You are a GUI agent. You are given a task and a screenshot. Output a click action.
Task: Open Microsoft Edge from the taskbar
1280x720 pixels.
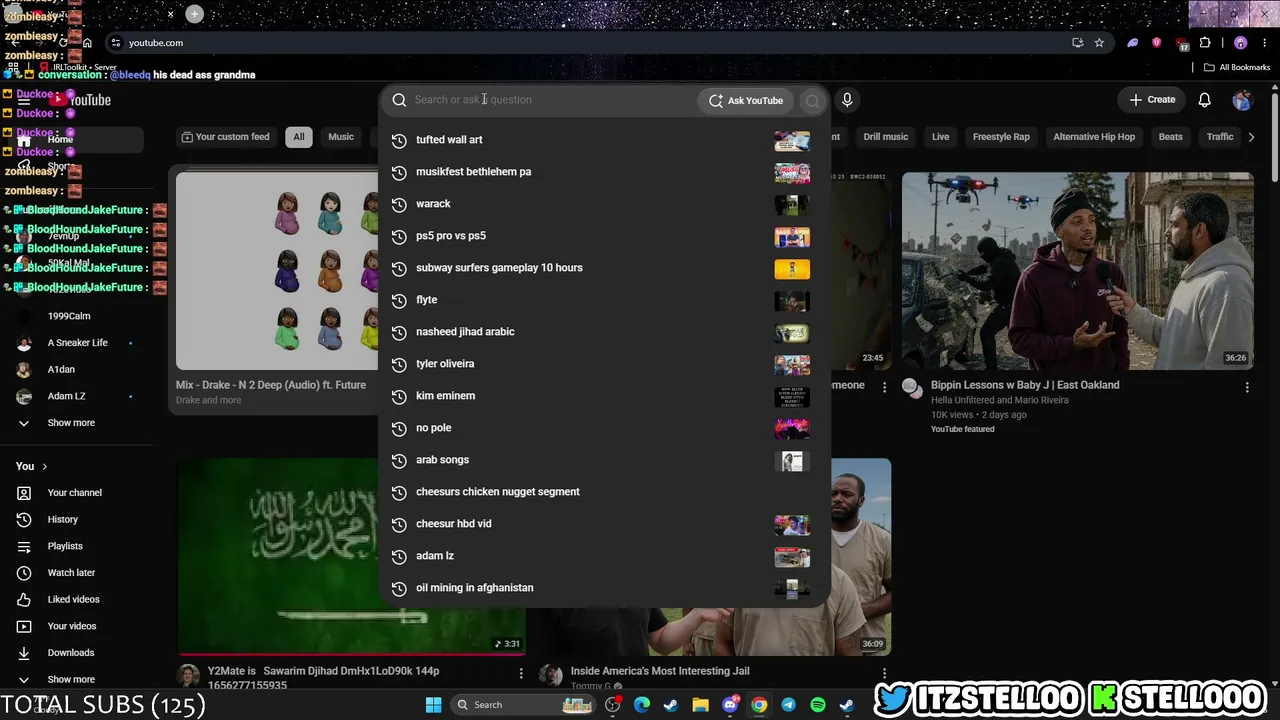pos(642,705)
